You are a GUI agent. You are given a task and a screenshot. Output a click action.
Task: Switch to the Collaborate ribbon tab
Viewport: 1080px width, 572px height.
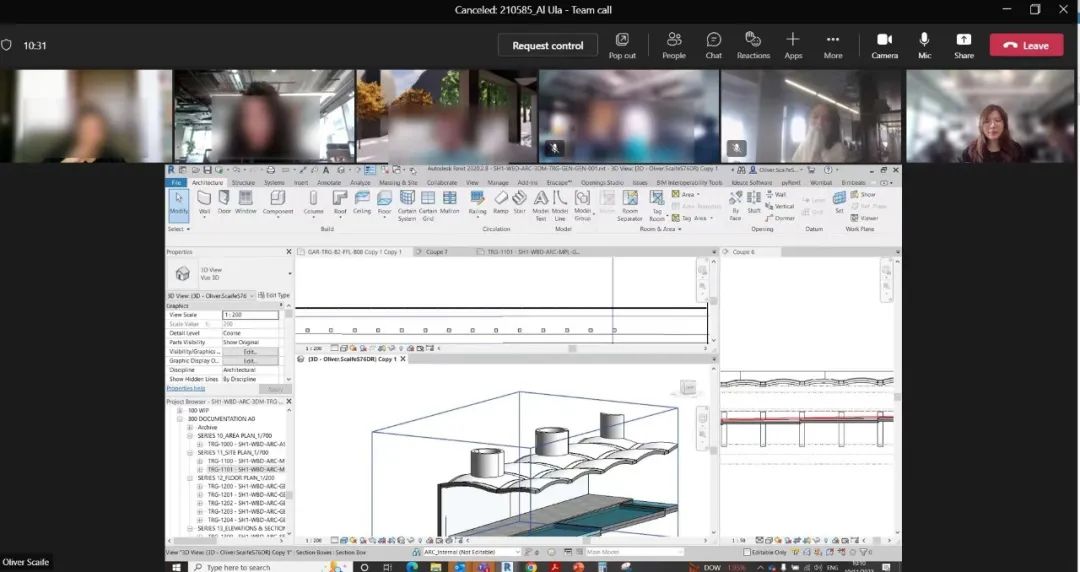(442, 183)
